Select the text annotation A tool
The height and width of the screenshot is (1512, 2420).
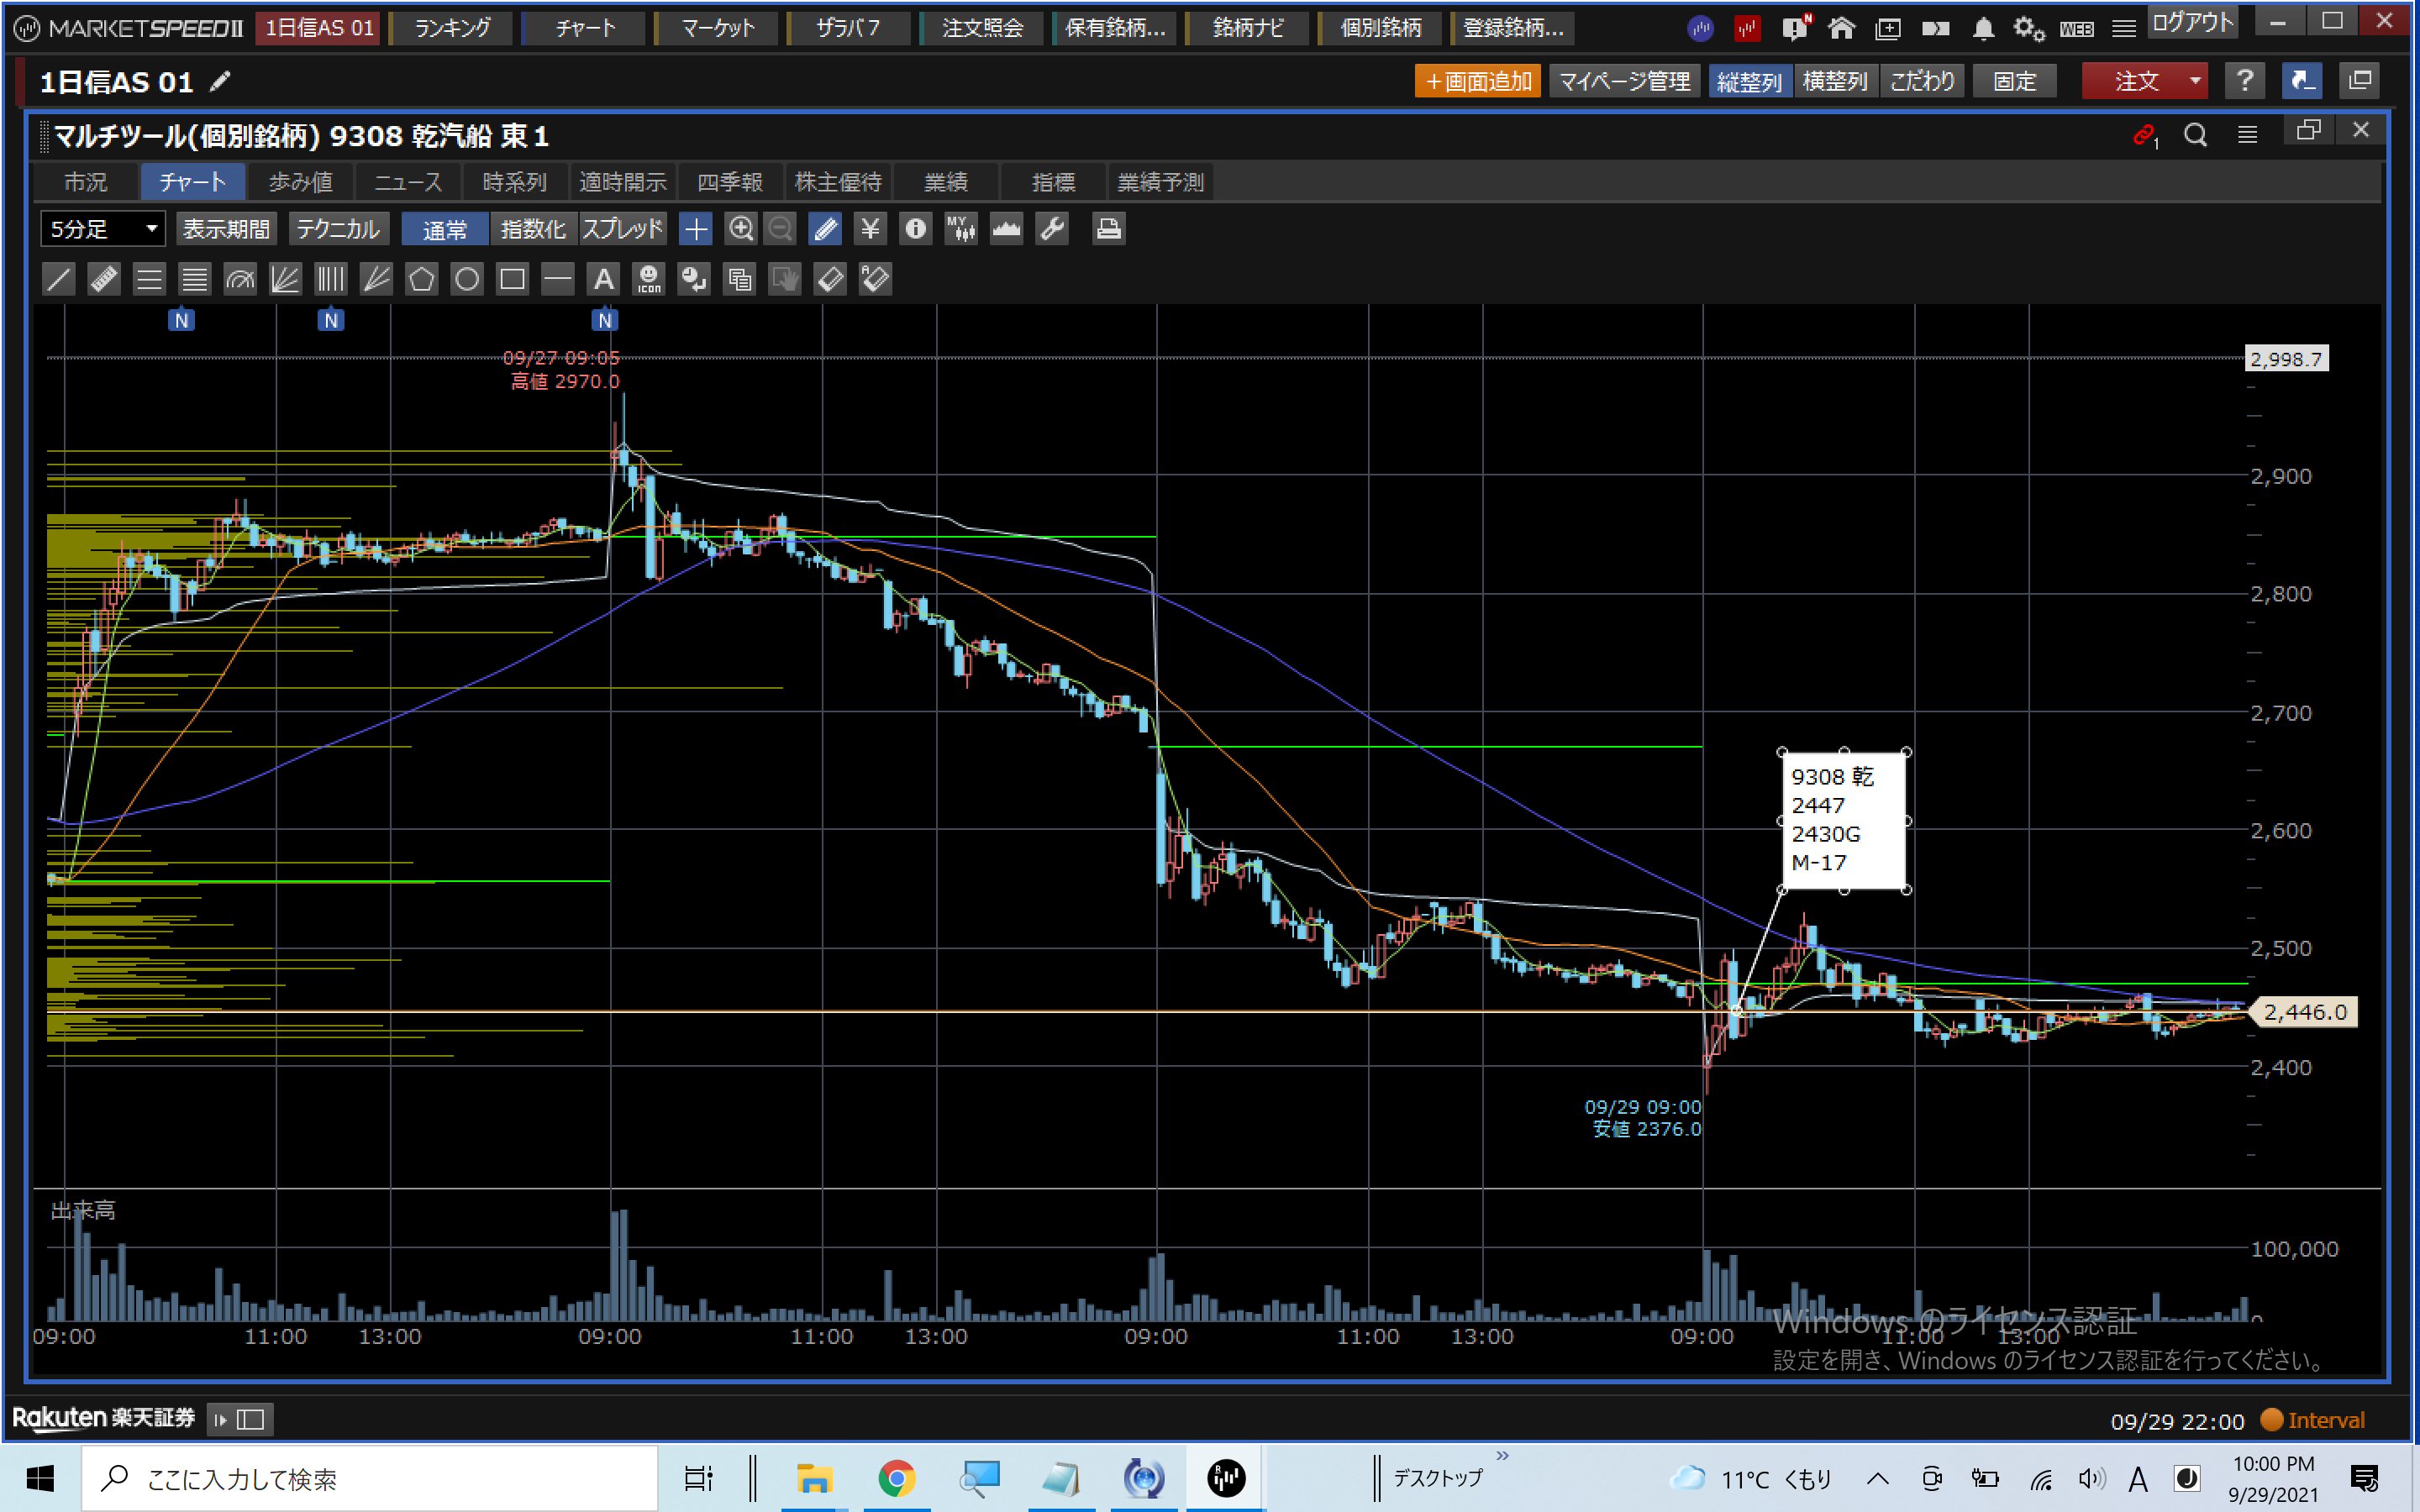(603, 279)
